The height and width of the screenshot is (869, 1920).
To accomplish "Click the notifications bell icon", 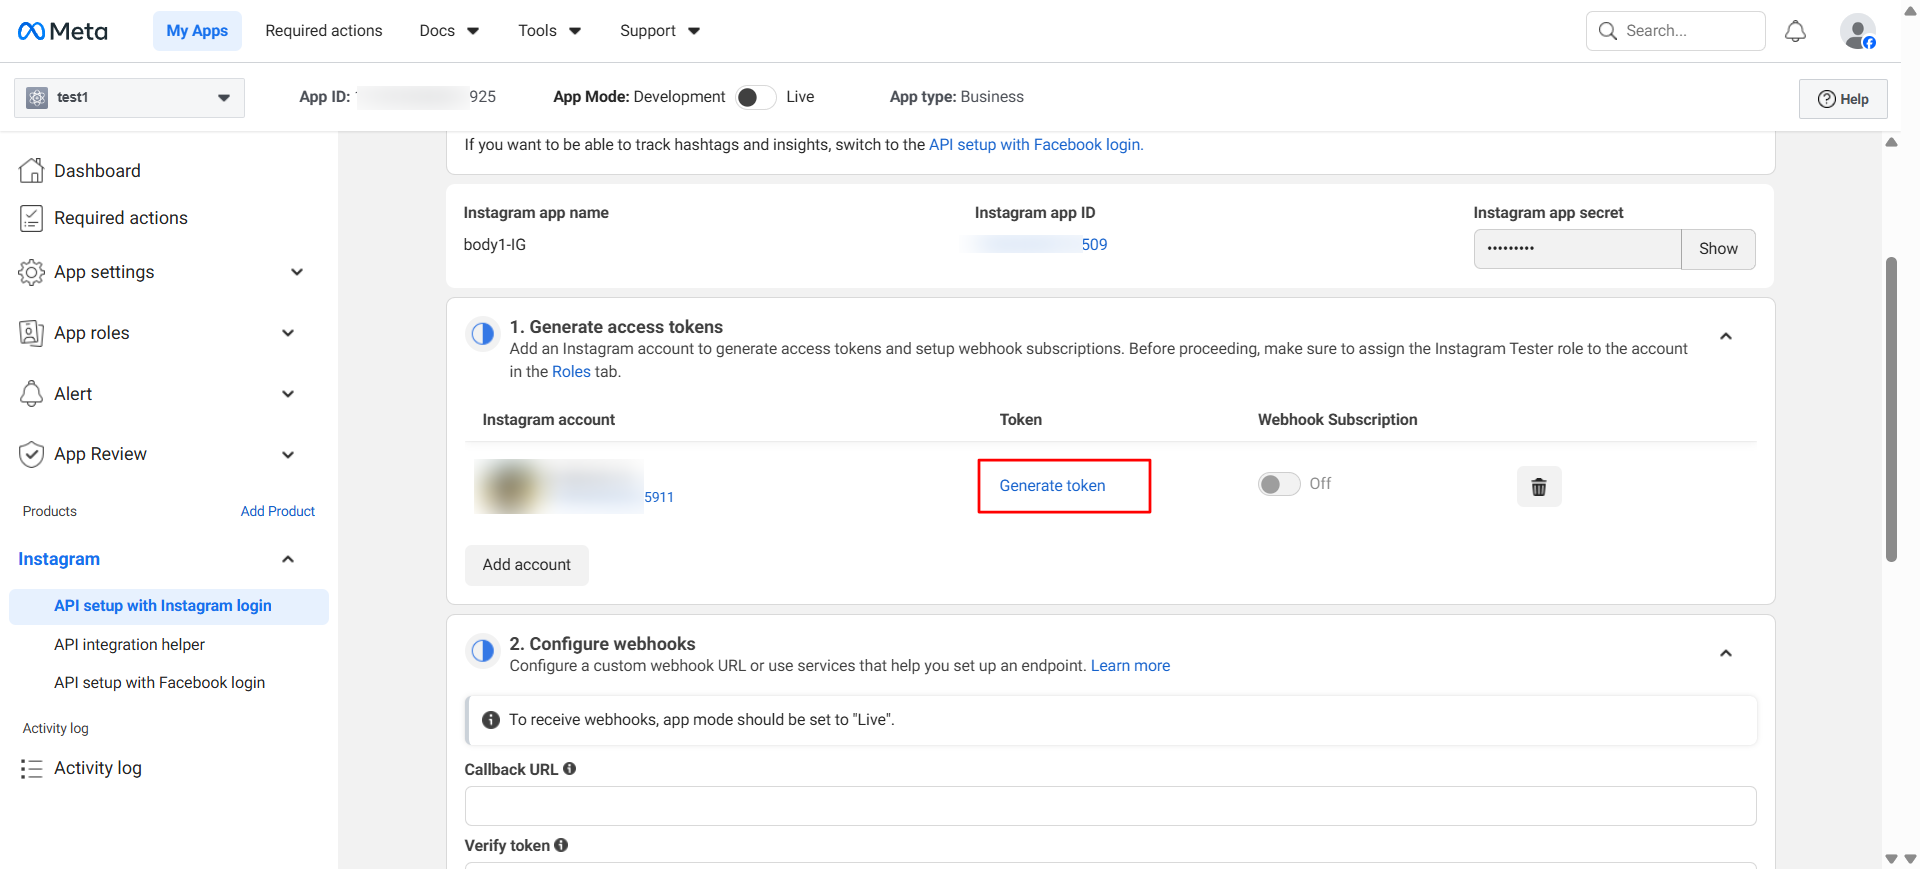I will click(1795, 31).
